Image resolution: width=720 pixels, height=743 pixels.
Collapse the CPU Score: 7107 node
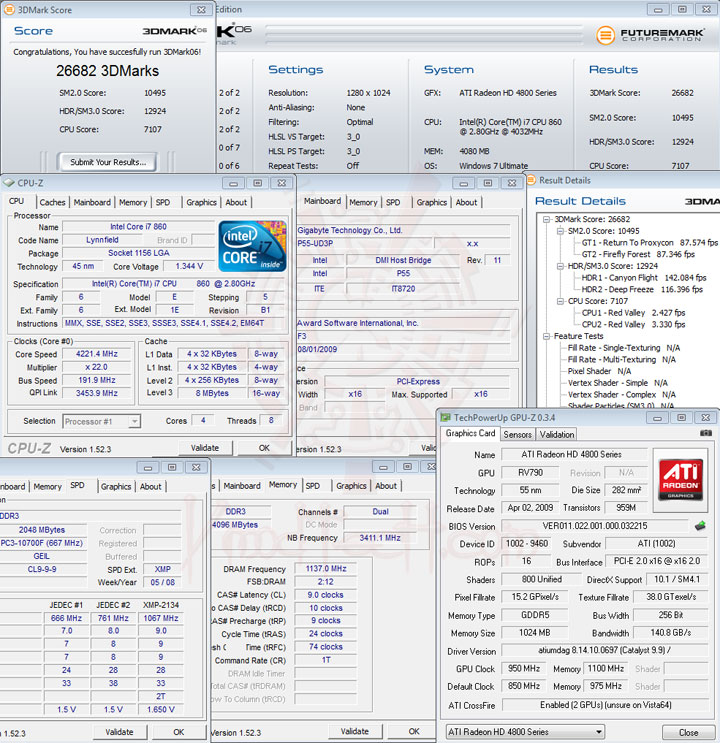(560, 301)
